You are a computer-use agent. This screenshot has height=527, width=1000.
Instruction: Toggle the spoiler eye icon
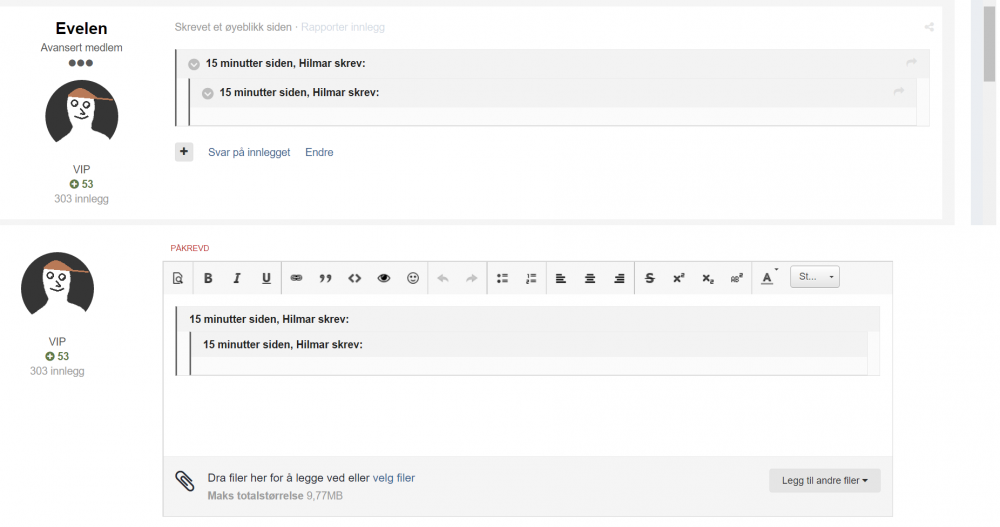click(383, 278)
